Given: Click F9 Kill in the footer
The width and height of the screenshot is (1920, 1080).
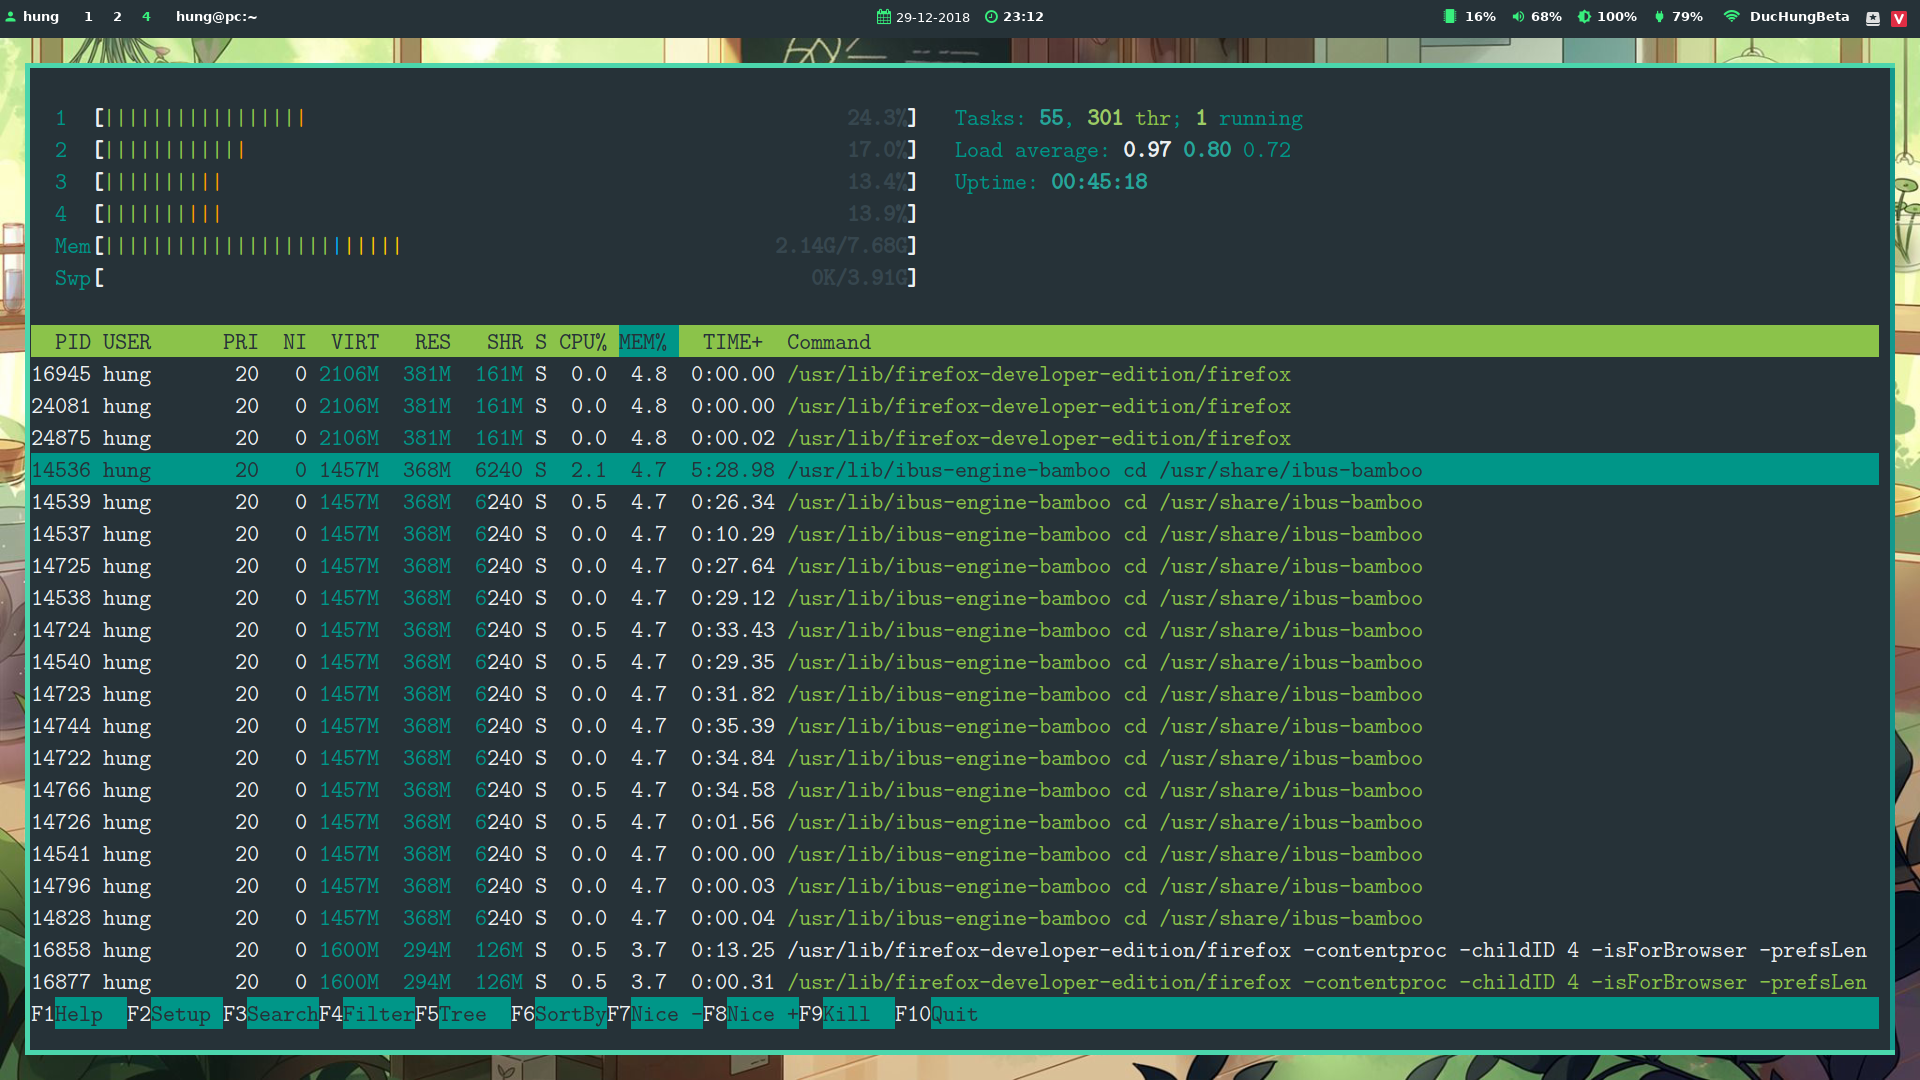Looking at the screenshot, I should pyautogui.click(x=846, y=1014).
